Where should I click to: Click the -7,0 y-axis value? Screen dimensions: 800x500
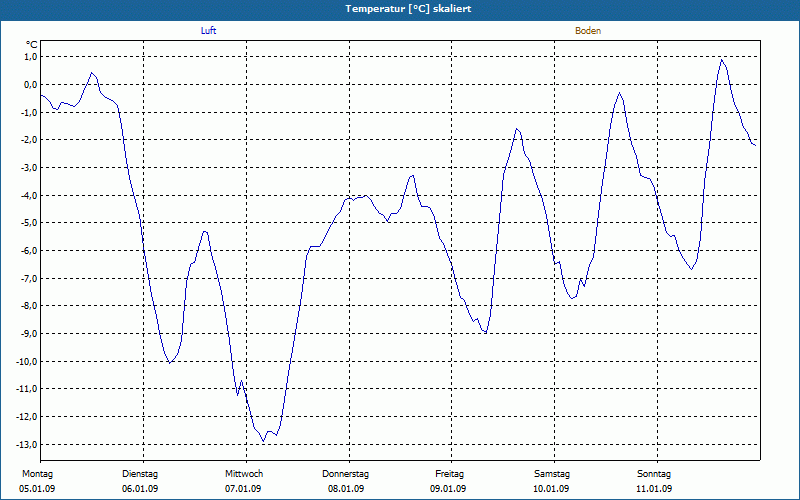tap(29, 279)
